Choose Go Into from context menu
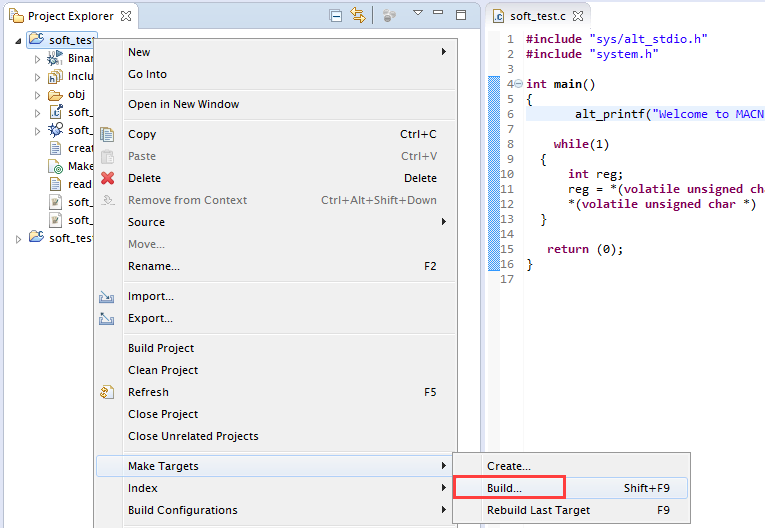 point(276,74)
